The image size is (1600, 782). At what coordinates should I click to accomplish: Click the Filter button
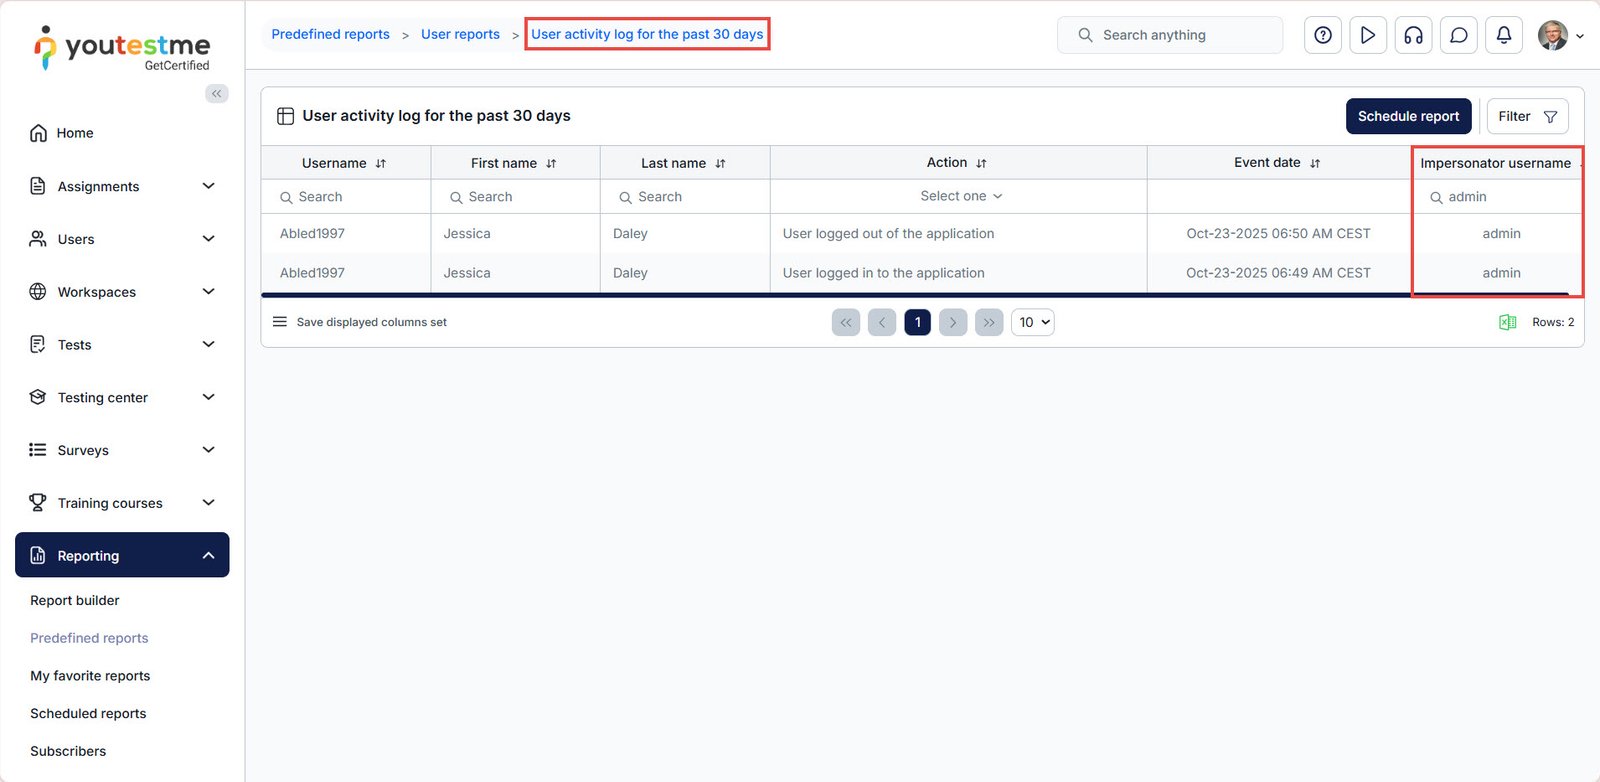coord(1526,116)
